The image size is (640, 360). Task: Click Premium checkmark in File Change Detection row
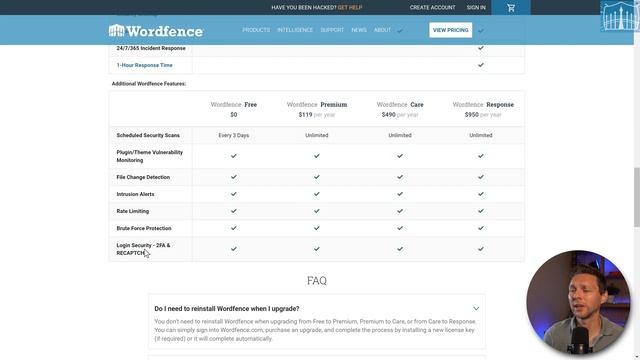(x=317, y=177)
